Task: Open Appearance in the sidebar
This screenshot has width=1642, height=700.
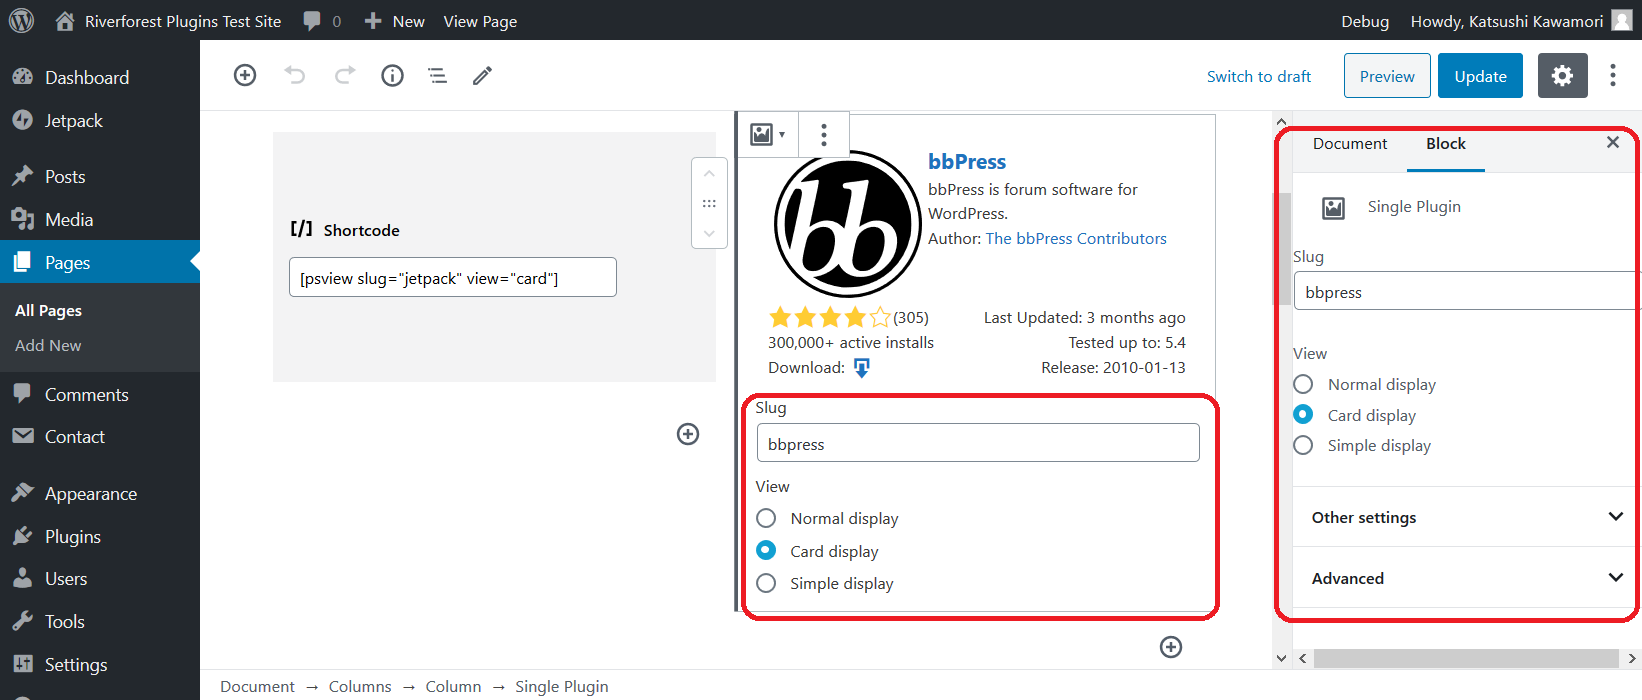Action: (90, 493)
